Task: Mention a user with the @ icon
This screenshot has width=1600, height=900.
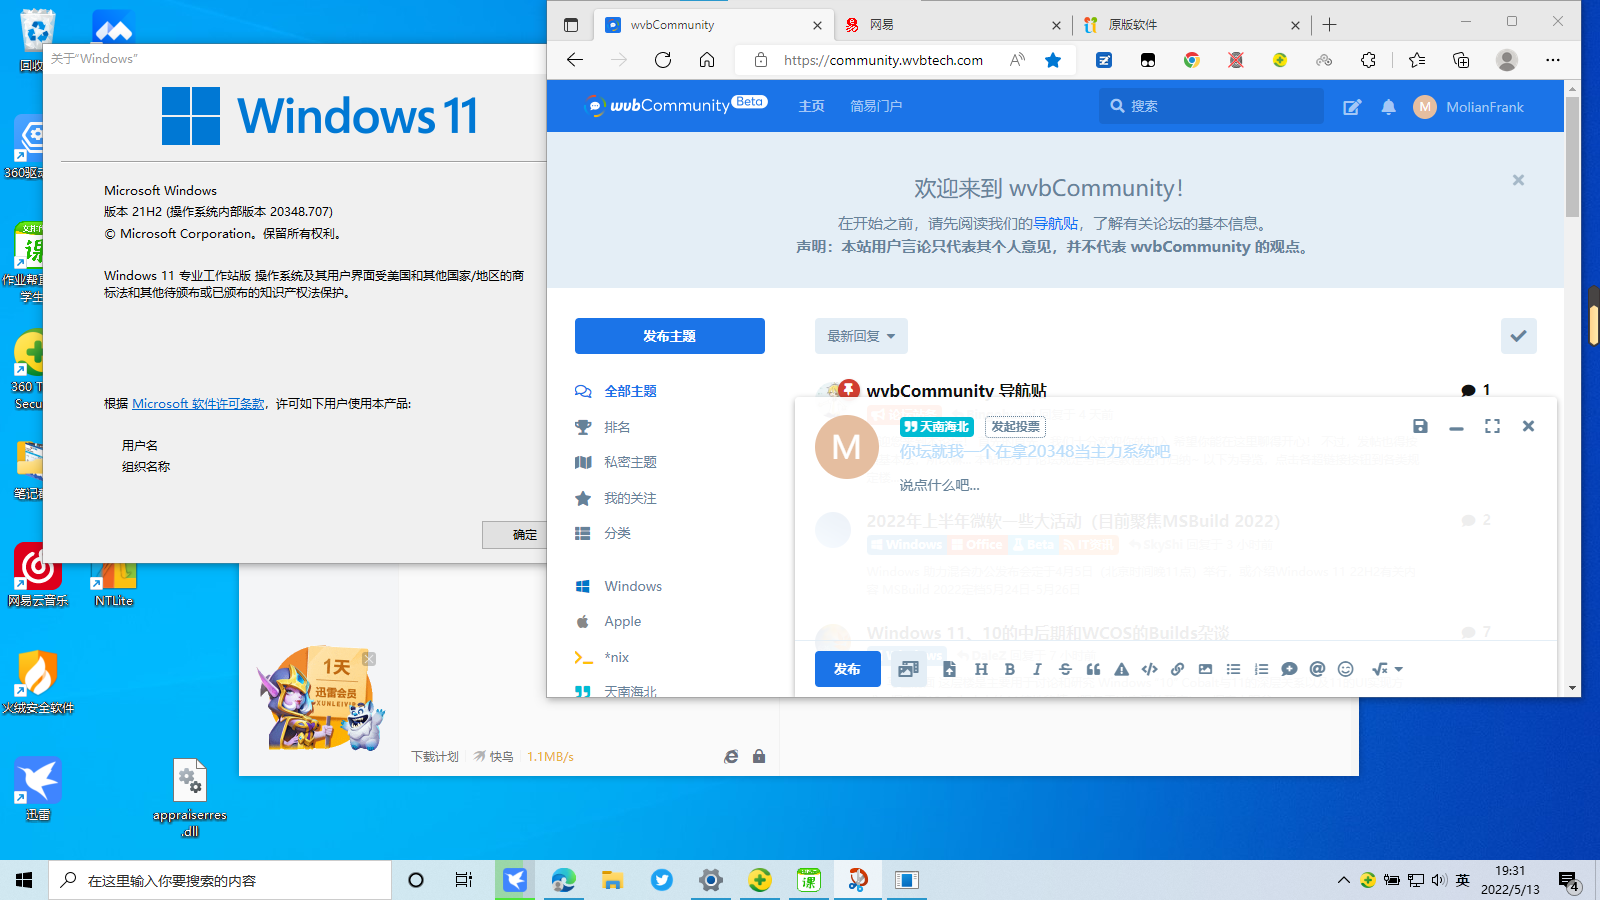Action: click(1317, 669)
